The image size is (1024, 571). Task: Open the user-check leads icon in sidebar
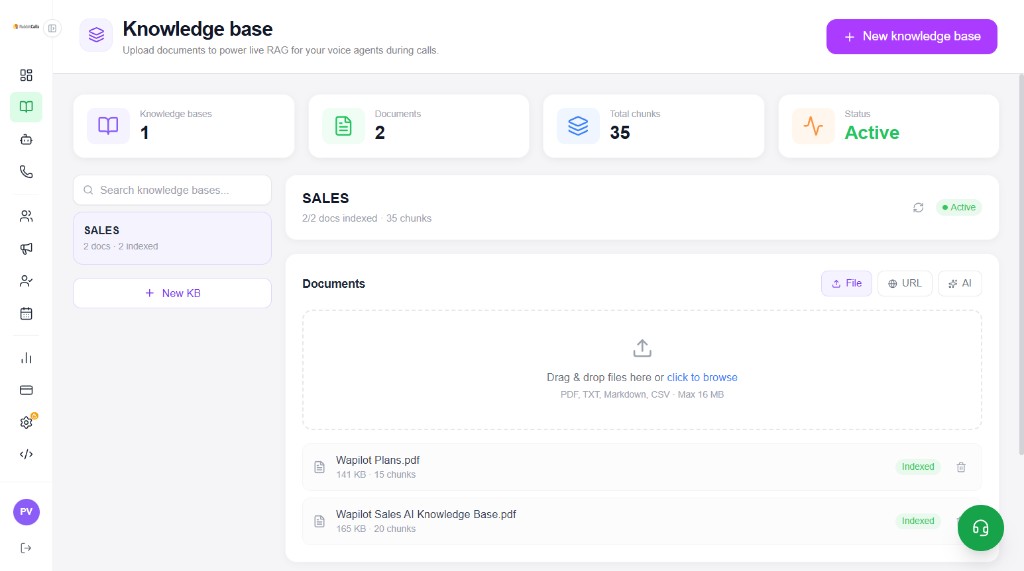click(x=26, y=281)
